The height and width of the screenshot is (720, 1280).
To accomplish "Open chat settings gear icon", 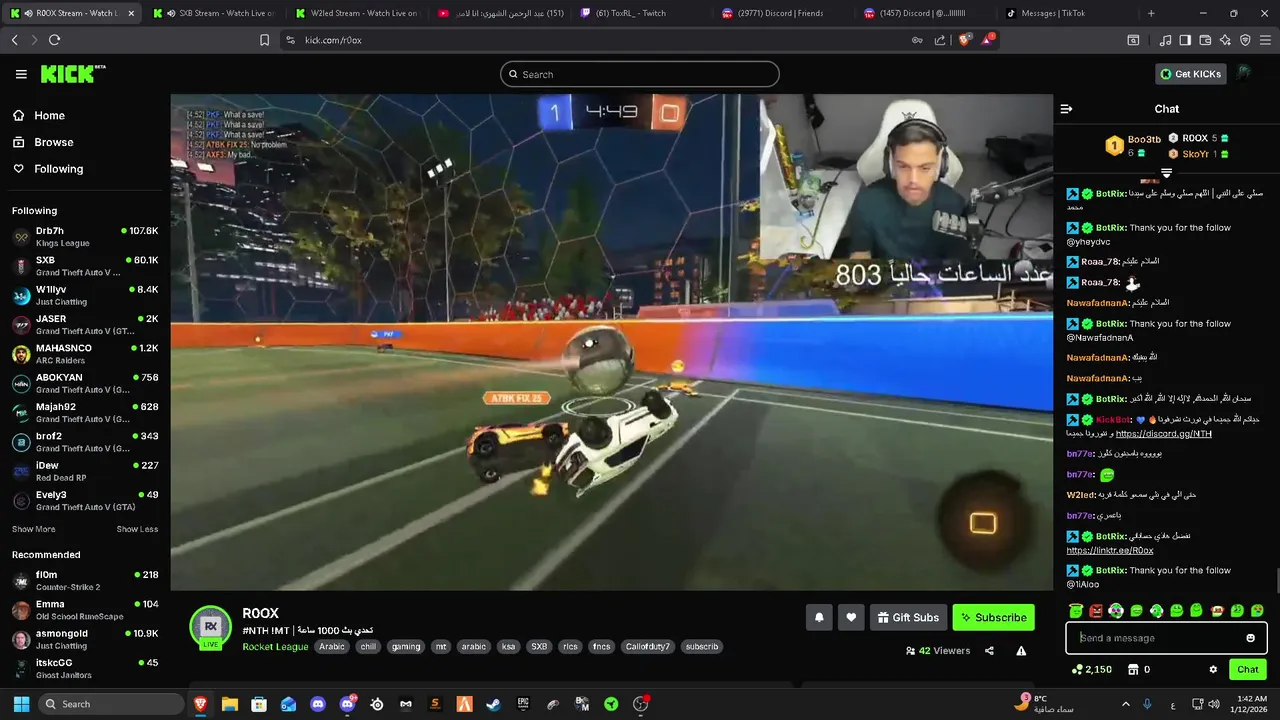I will pos(1213,669).
